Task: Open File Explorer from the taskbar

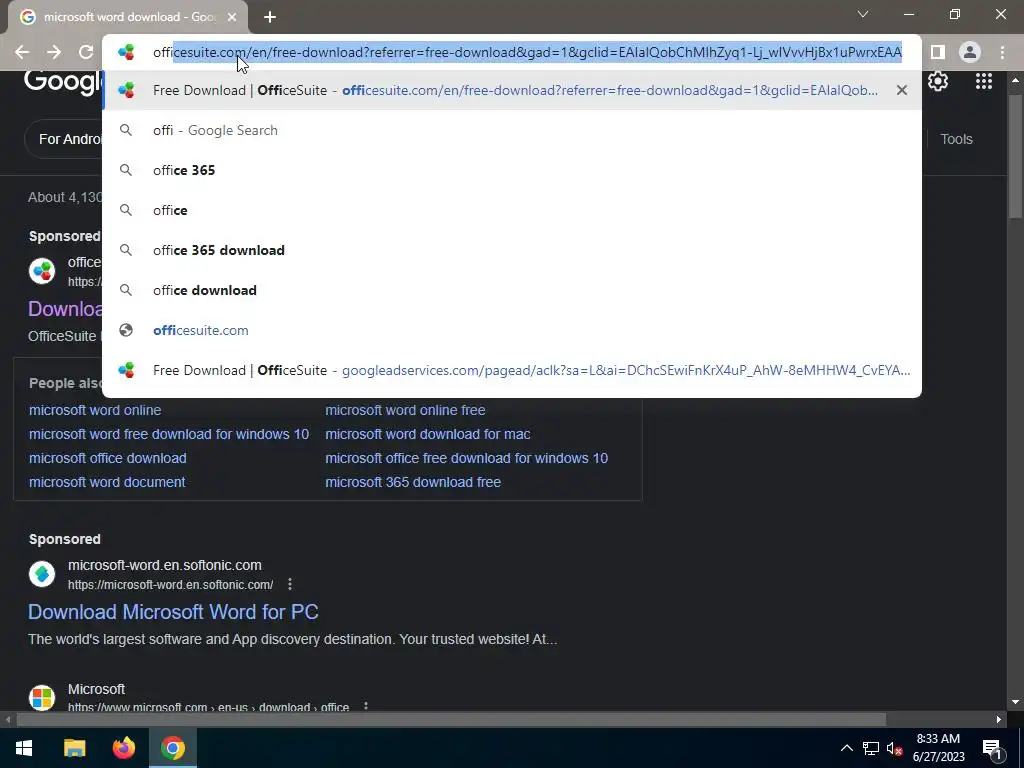Action: 74,748
